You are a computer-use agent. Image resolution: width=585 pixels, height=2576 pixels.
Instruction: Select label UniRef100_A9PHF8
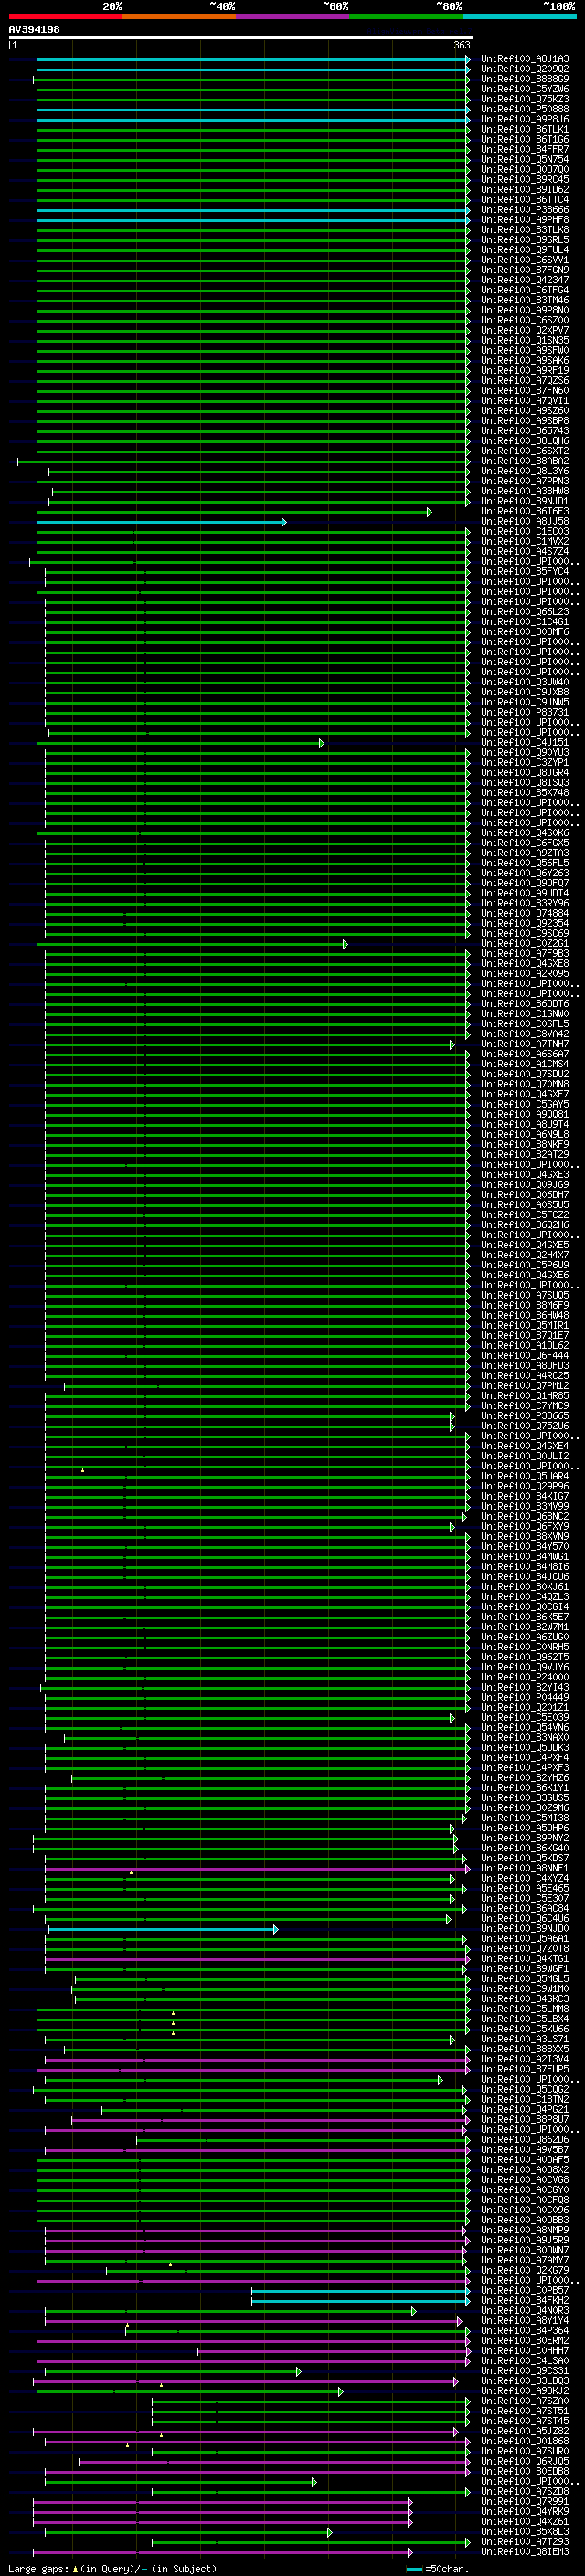tap(525, 220)
